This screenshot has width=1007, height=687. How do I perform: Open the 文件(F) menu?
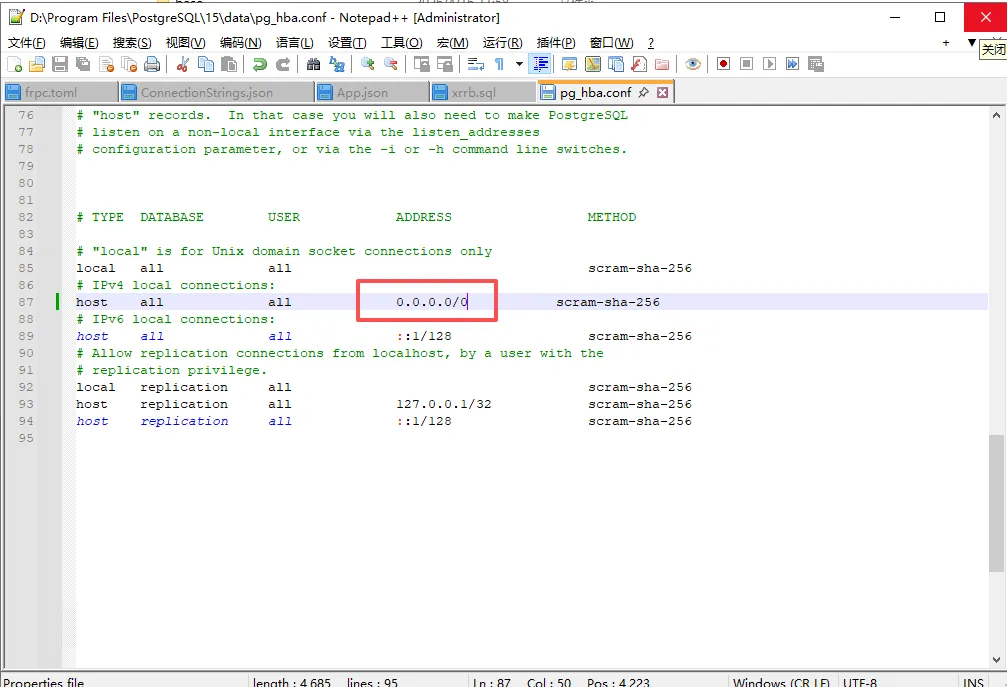pos(26,42)
